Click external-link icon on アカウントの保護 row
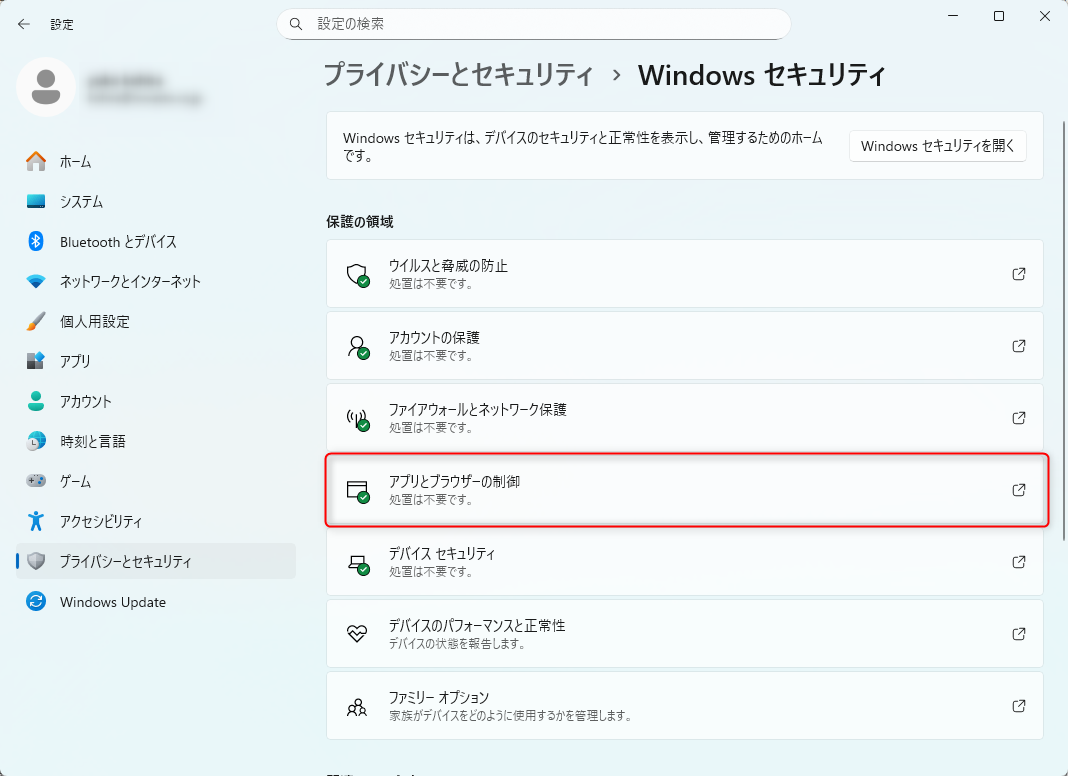 point(1018,346)
